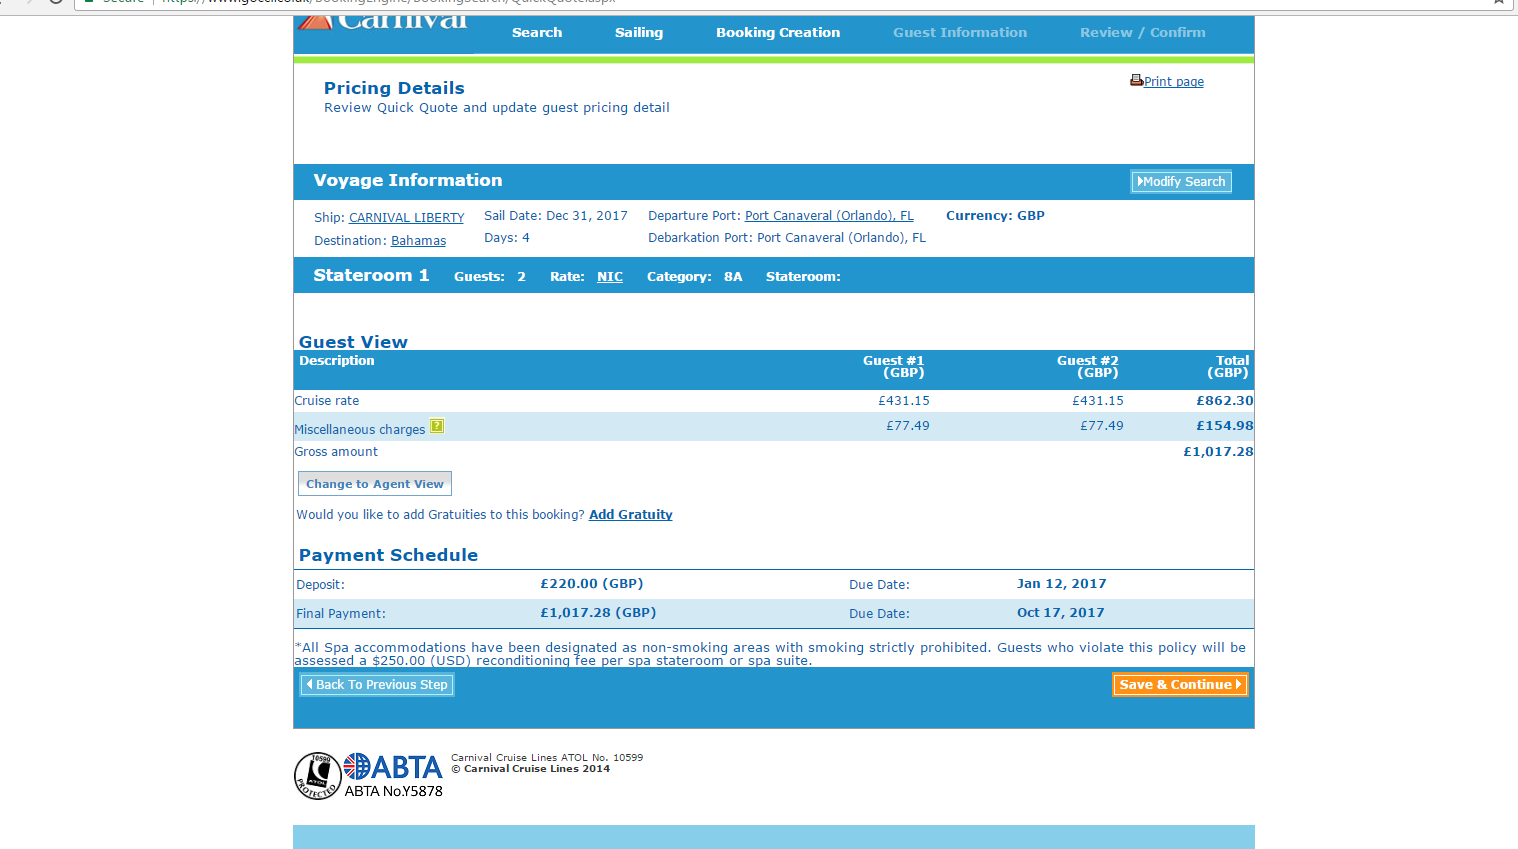Click the Voyage Information heading

tap(408, 180)
